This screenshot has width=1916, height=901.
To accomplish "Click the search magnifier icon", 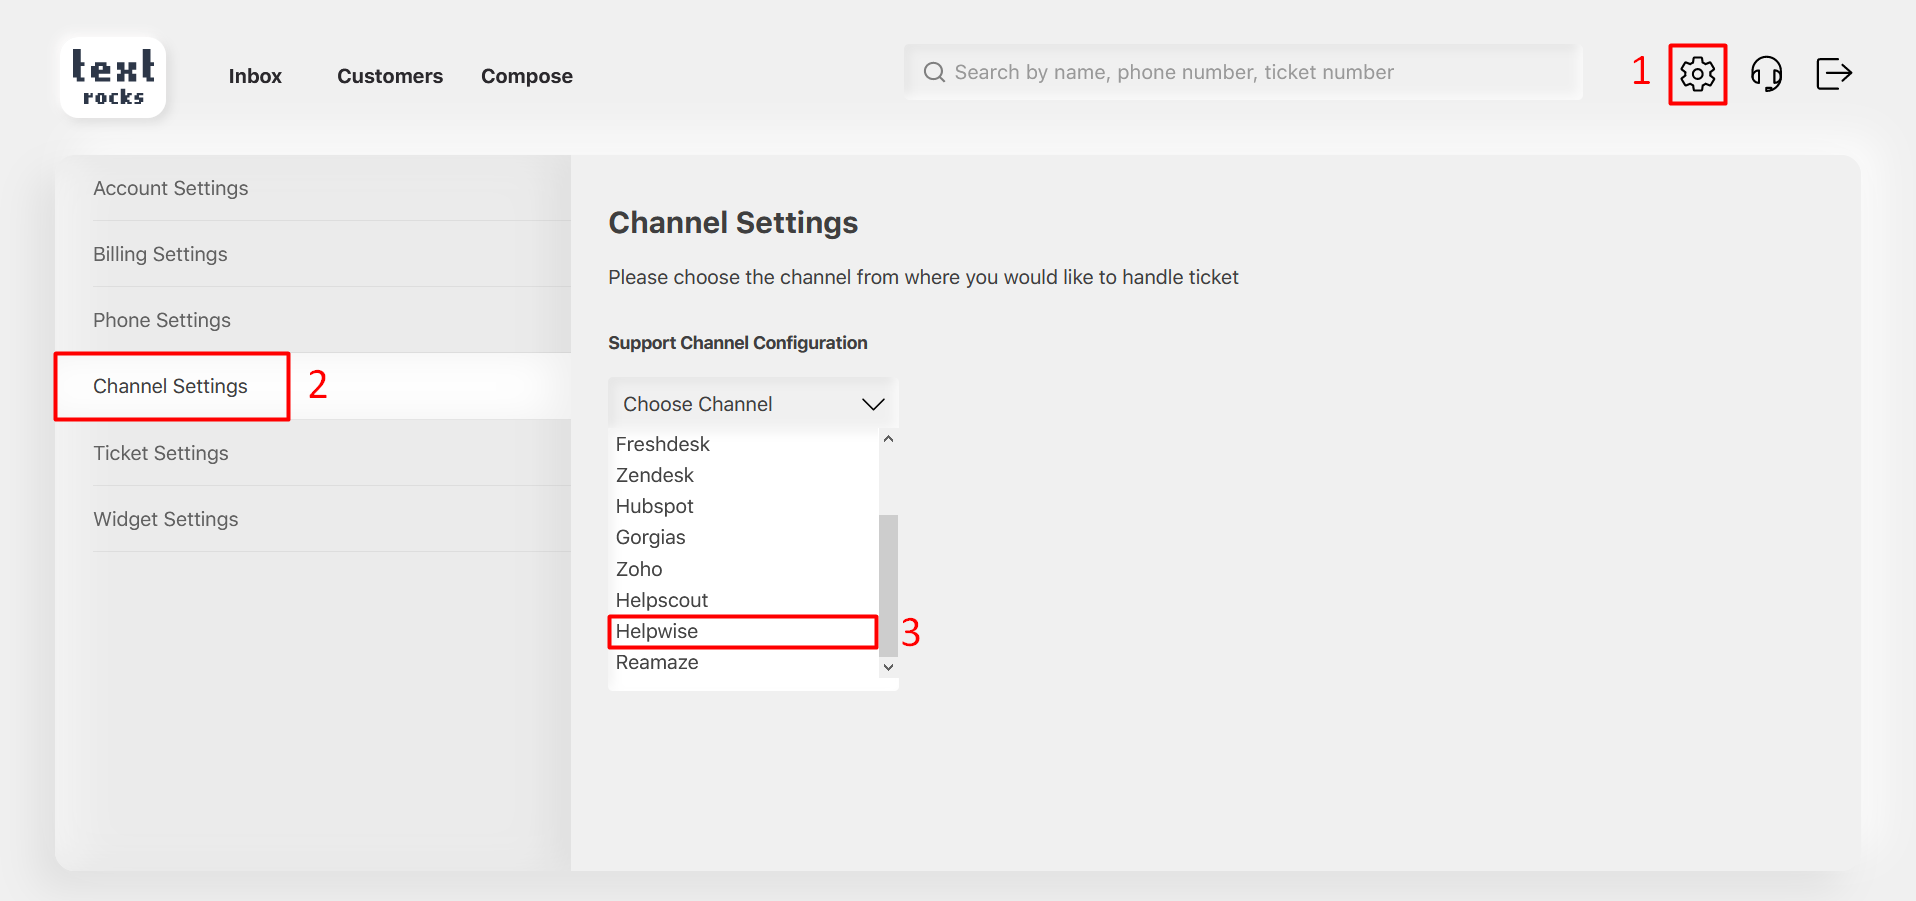I will pos(934,72).
